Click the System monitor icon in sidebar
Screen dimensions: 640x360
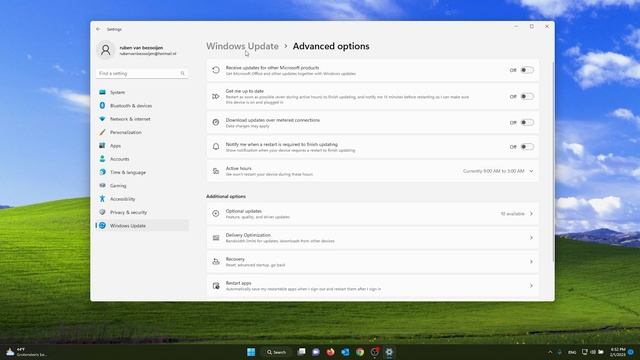point(102,92)
